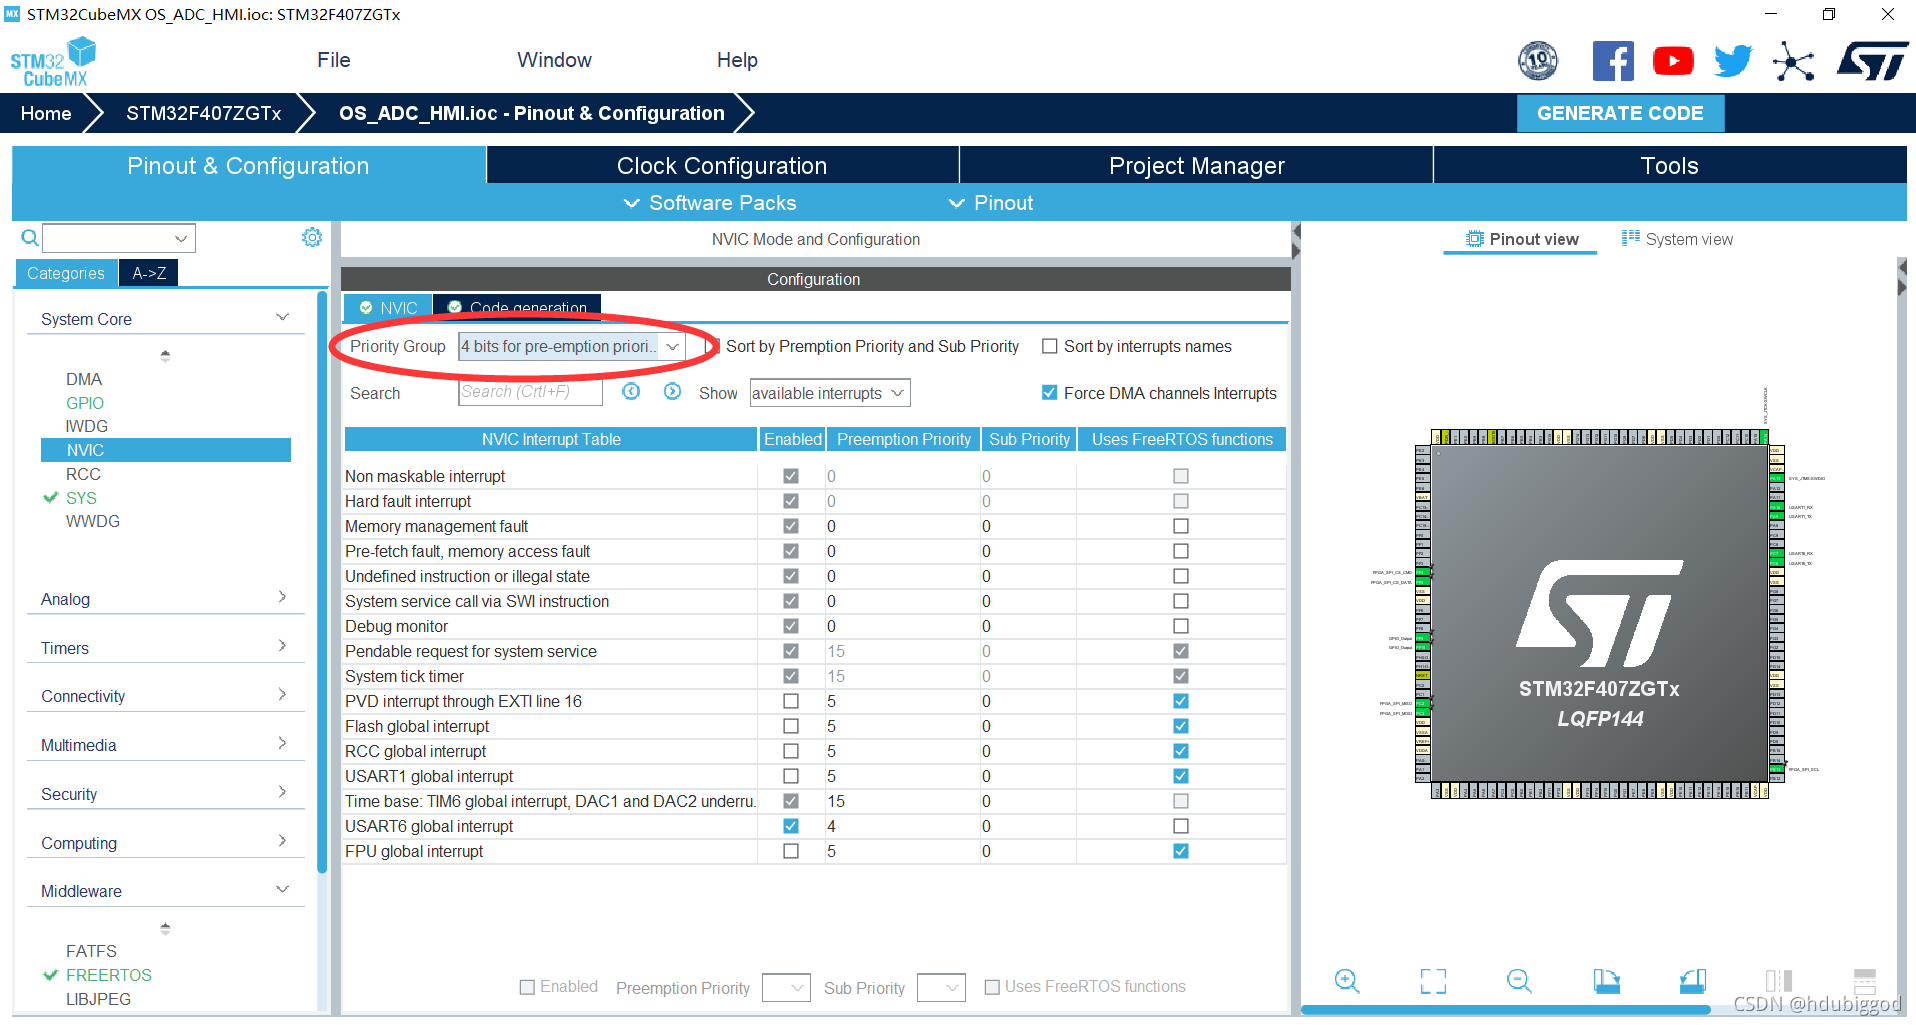Rotate the chip counter-clockwise icon
This screenshot has height=1025, width=1916.
click(1692, 981)
